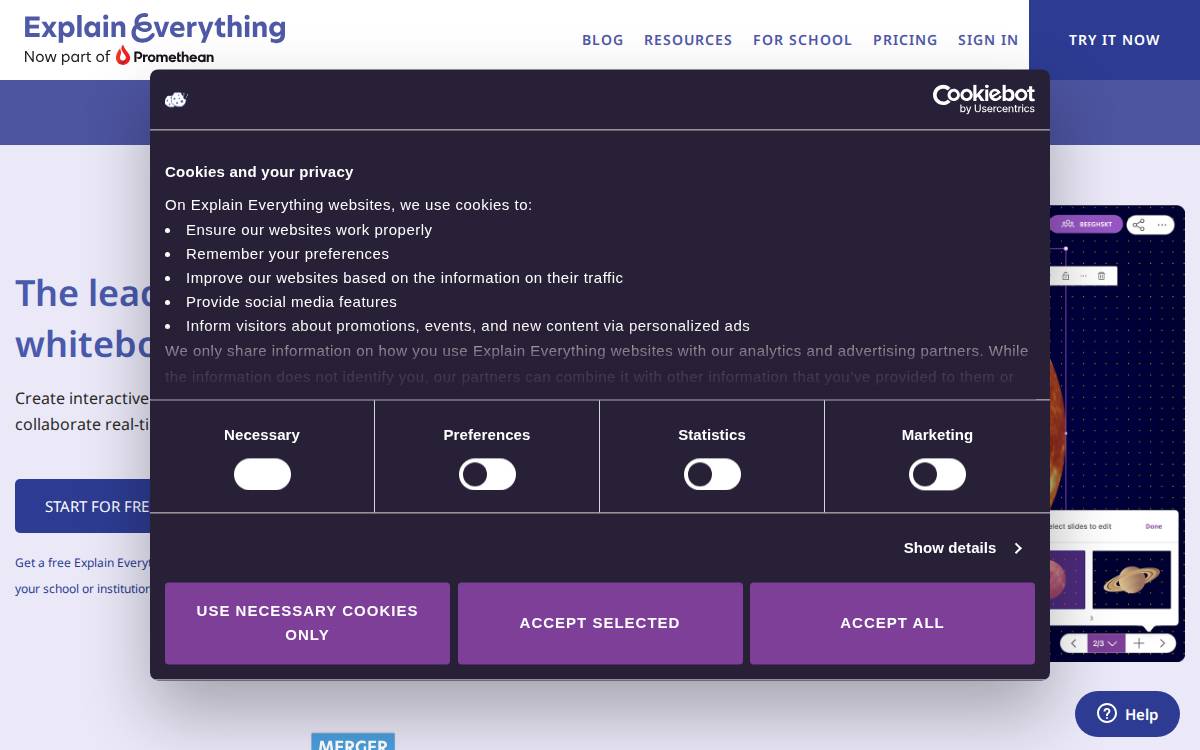Open the 2/3 slide selector dropdown
1200x750 pixels.
pyautogui.click(x=1105, y=643)
